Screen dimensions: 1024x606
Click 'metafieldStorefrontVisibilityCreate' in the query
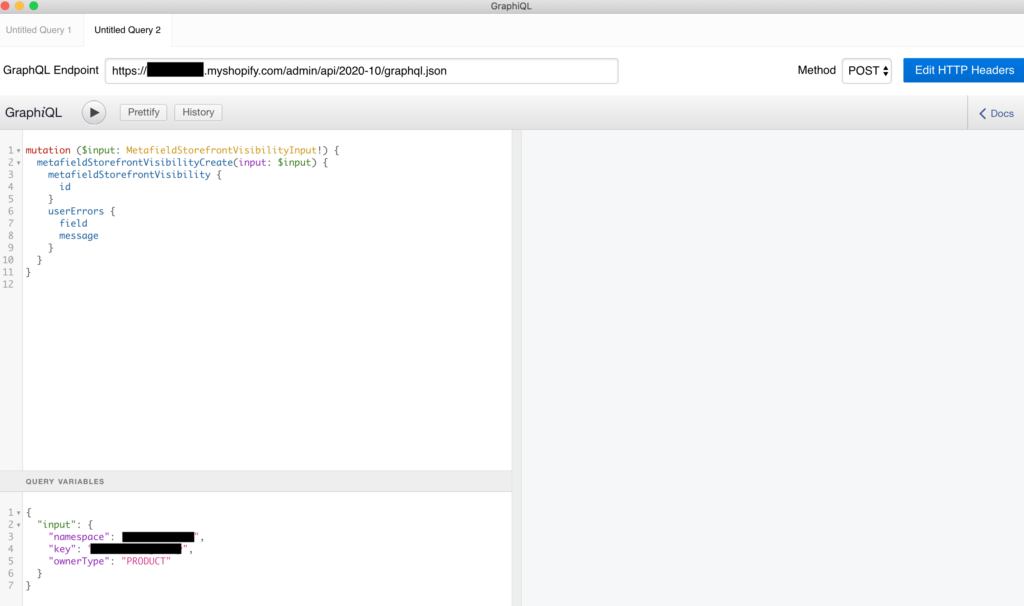click(135, 163)
